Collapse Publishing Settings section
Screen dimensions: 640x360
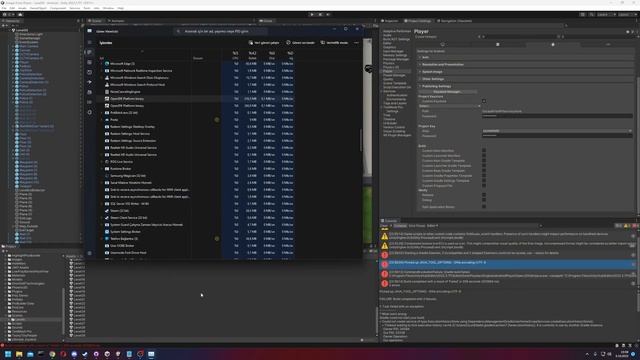[x=525, y=86]
